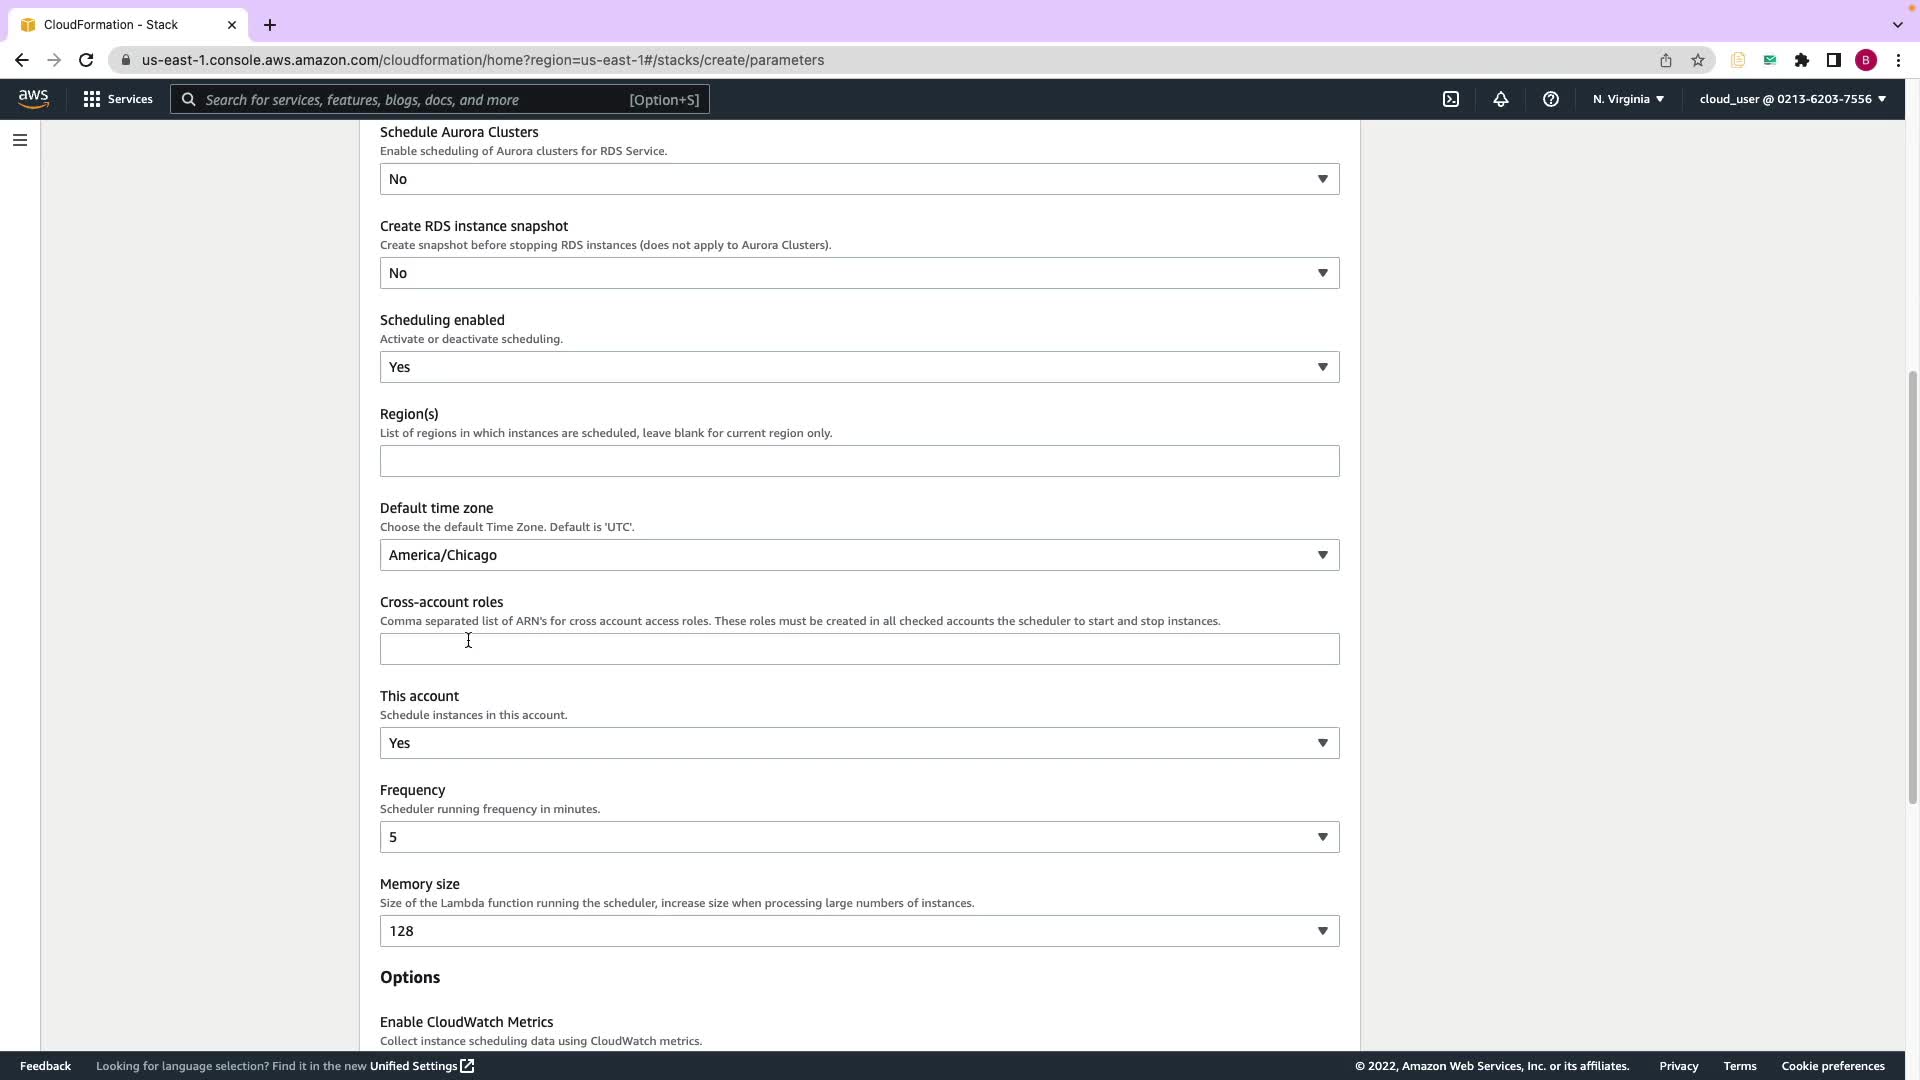Expand the Default time zone dropdown
1920x1080 pixels.
(x=859, y=555)
